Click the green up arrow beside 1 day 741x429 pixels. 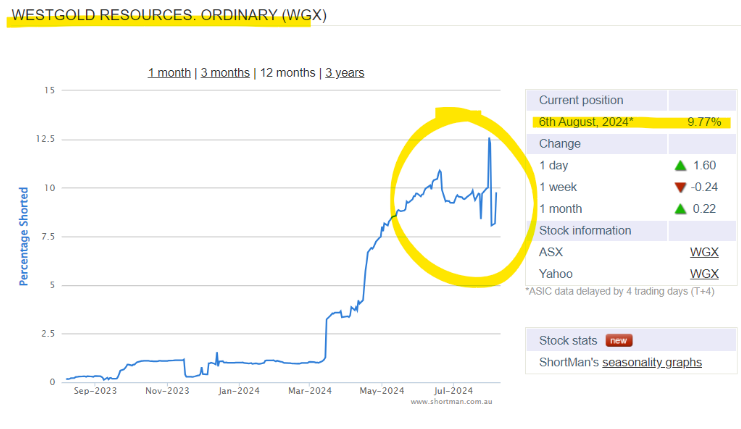680,165
